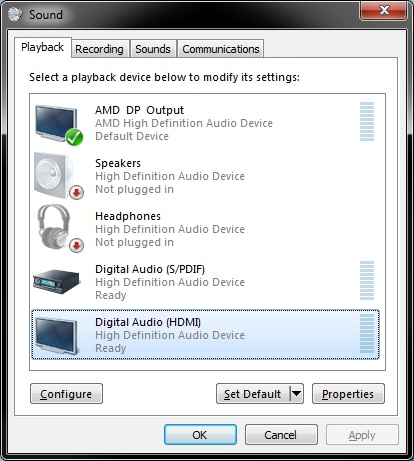Click the greyed-out Apply button

point(362,435)
